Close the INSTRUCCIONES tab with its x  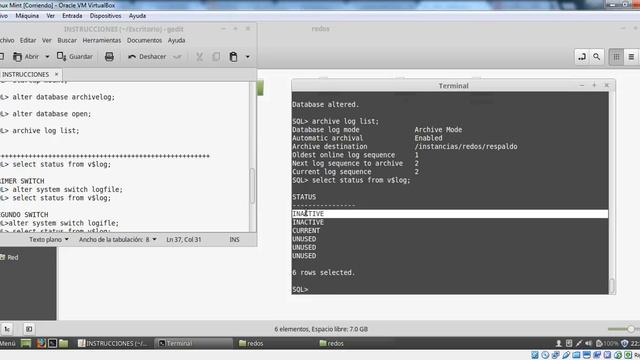coord(56,74)
